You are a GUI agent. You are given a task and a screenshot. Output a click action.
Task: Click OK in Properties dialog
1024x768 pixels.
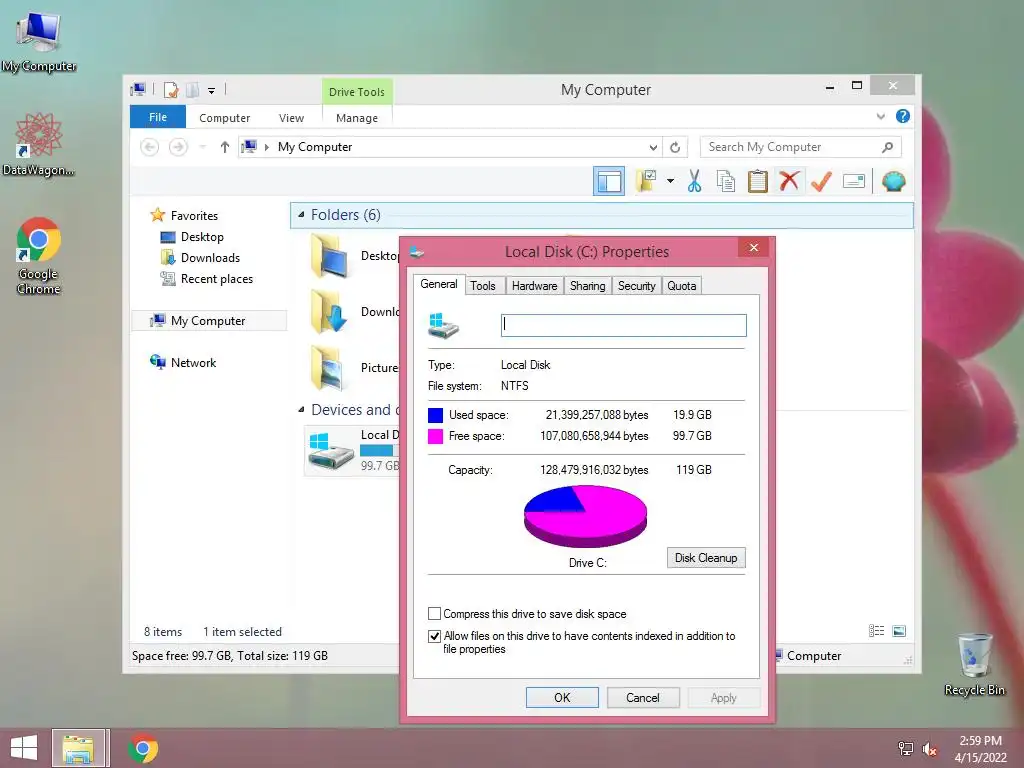[x=562, y=697]
